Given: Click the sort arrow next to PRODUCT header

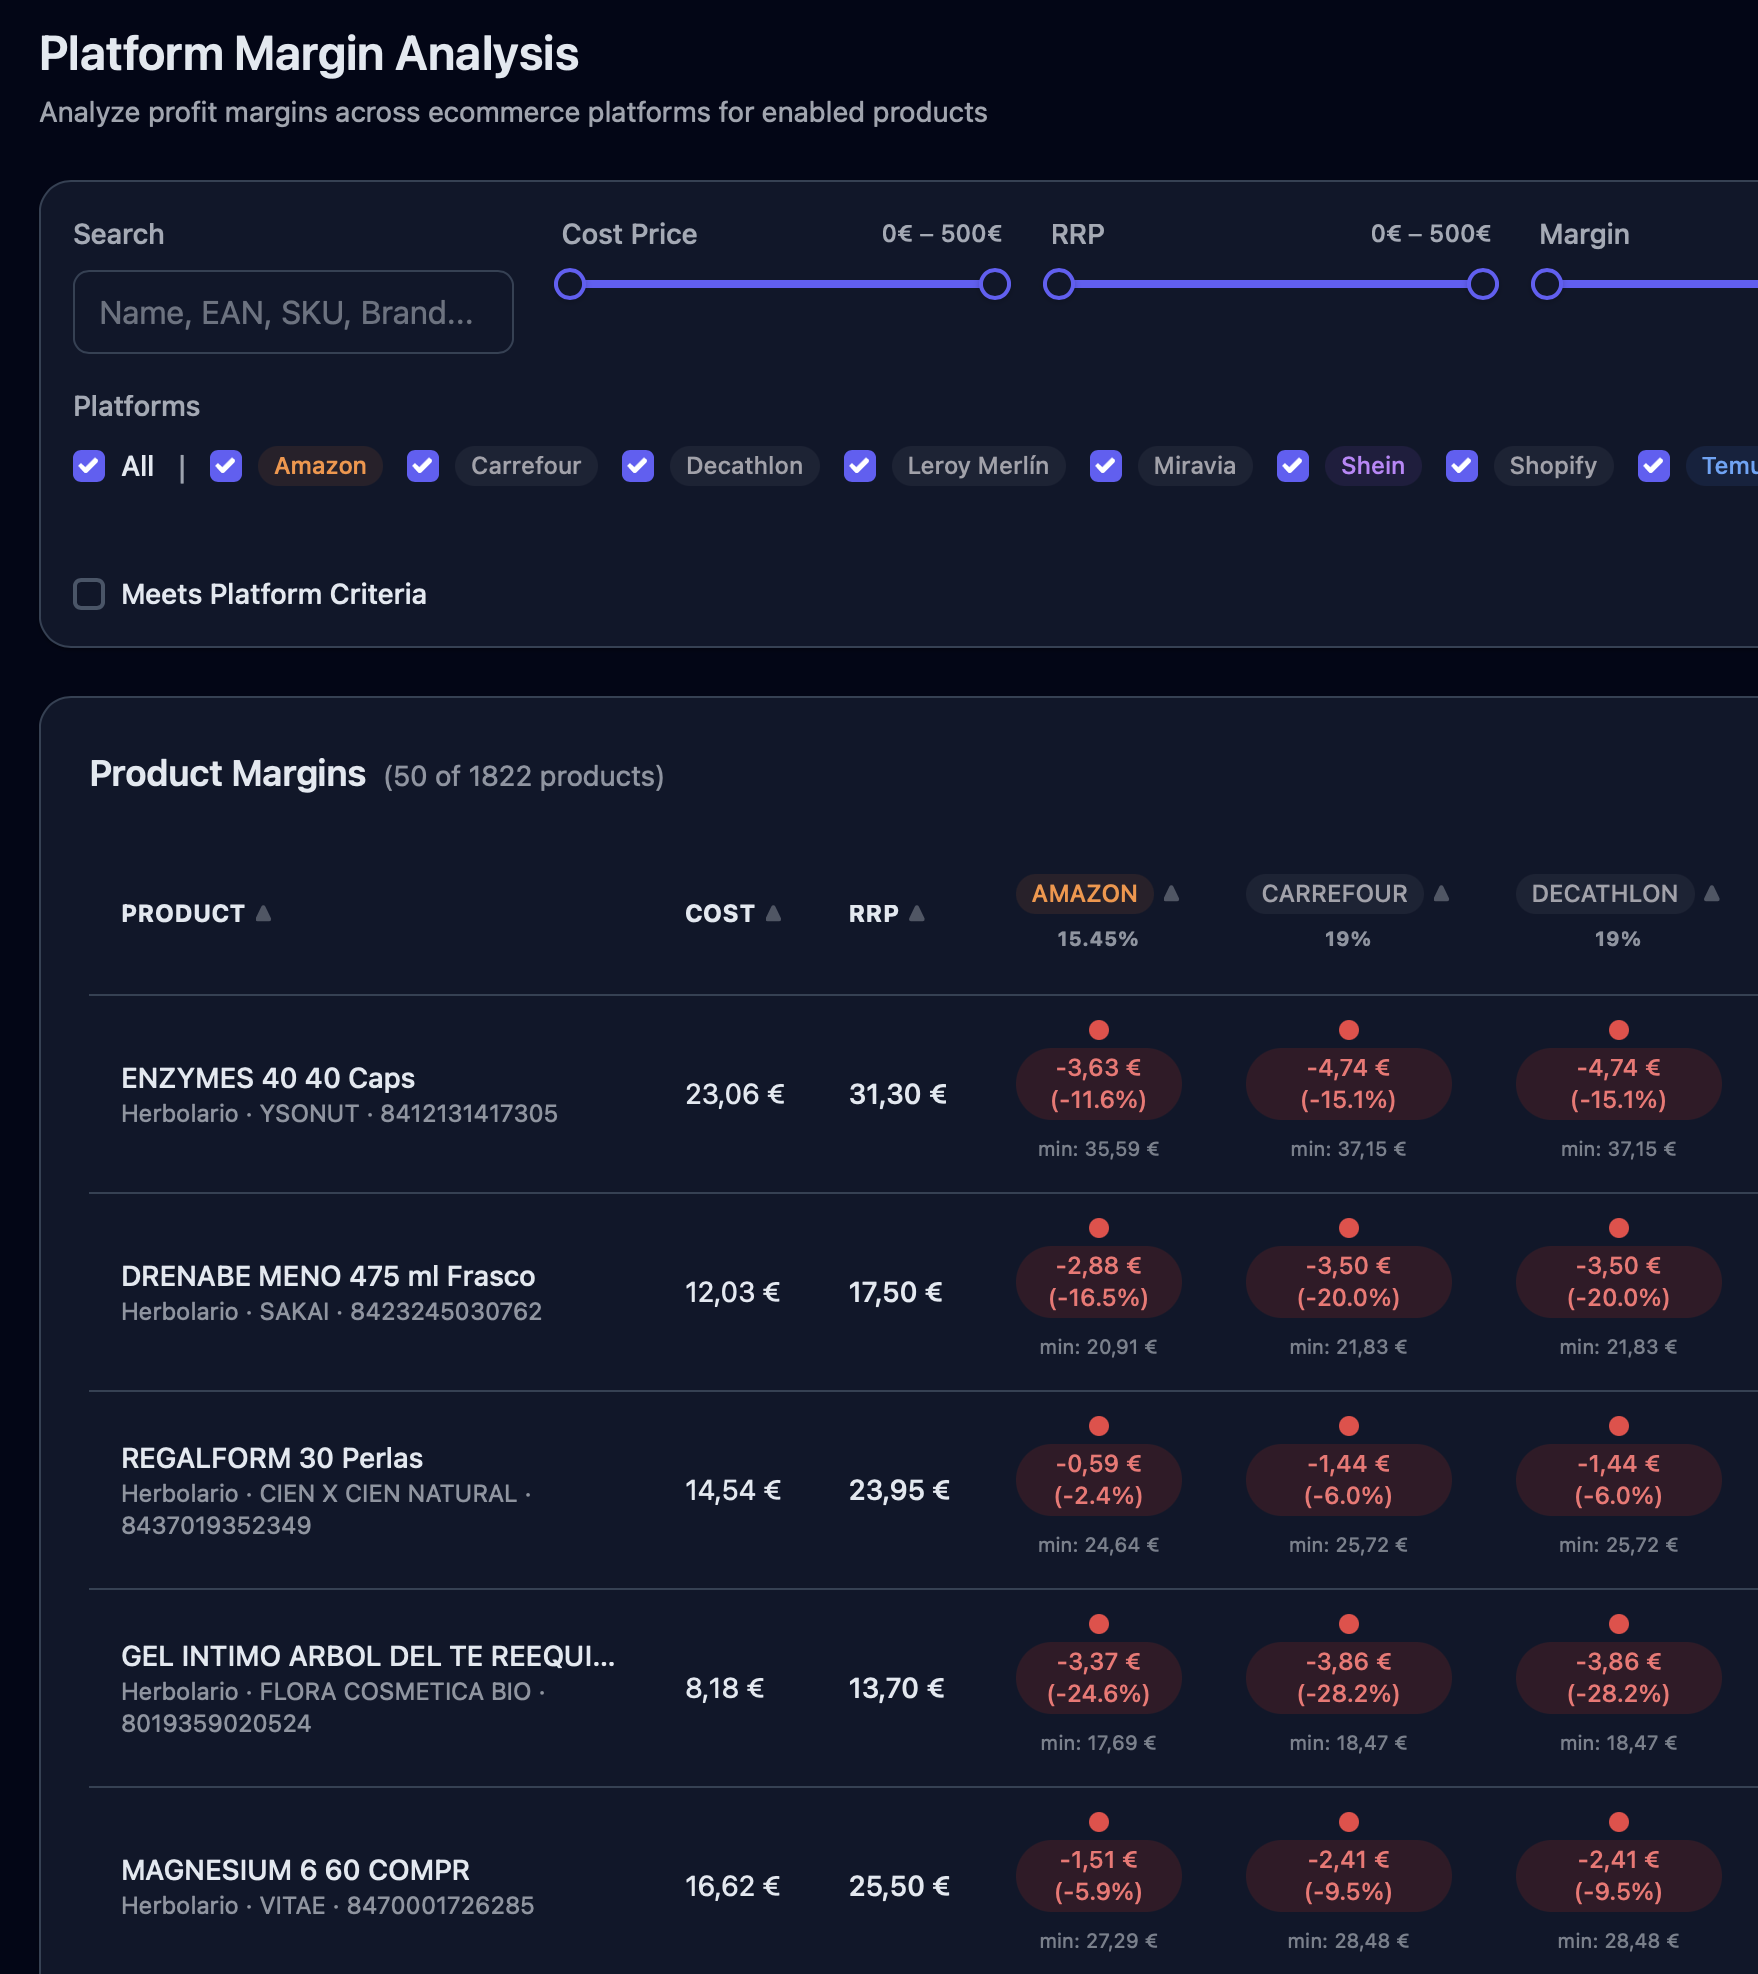Looking at the screenshot, I should [x=263, y=913].
